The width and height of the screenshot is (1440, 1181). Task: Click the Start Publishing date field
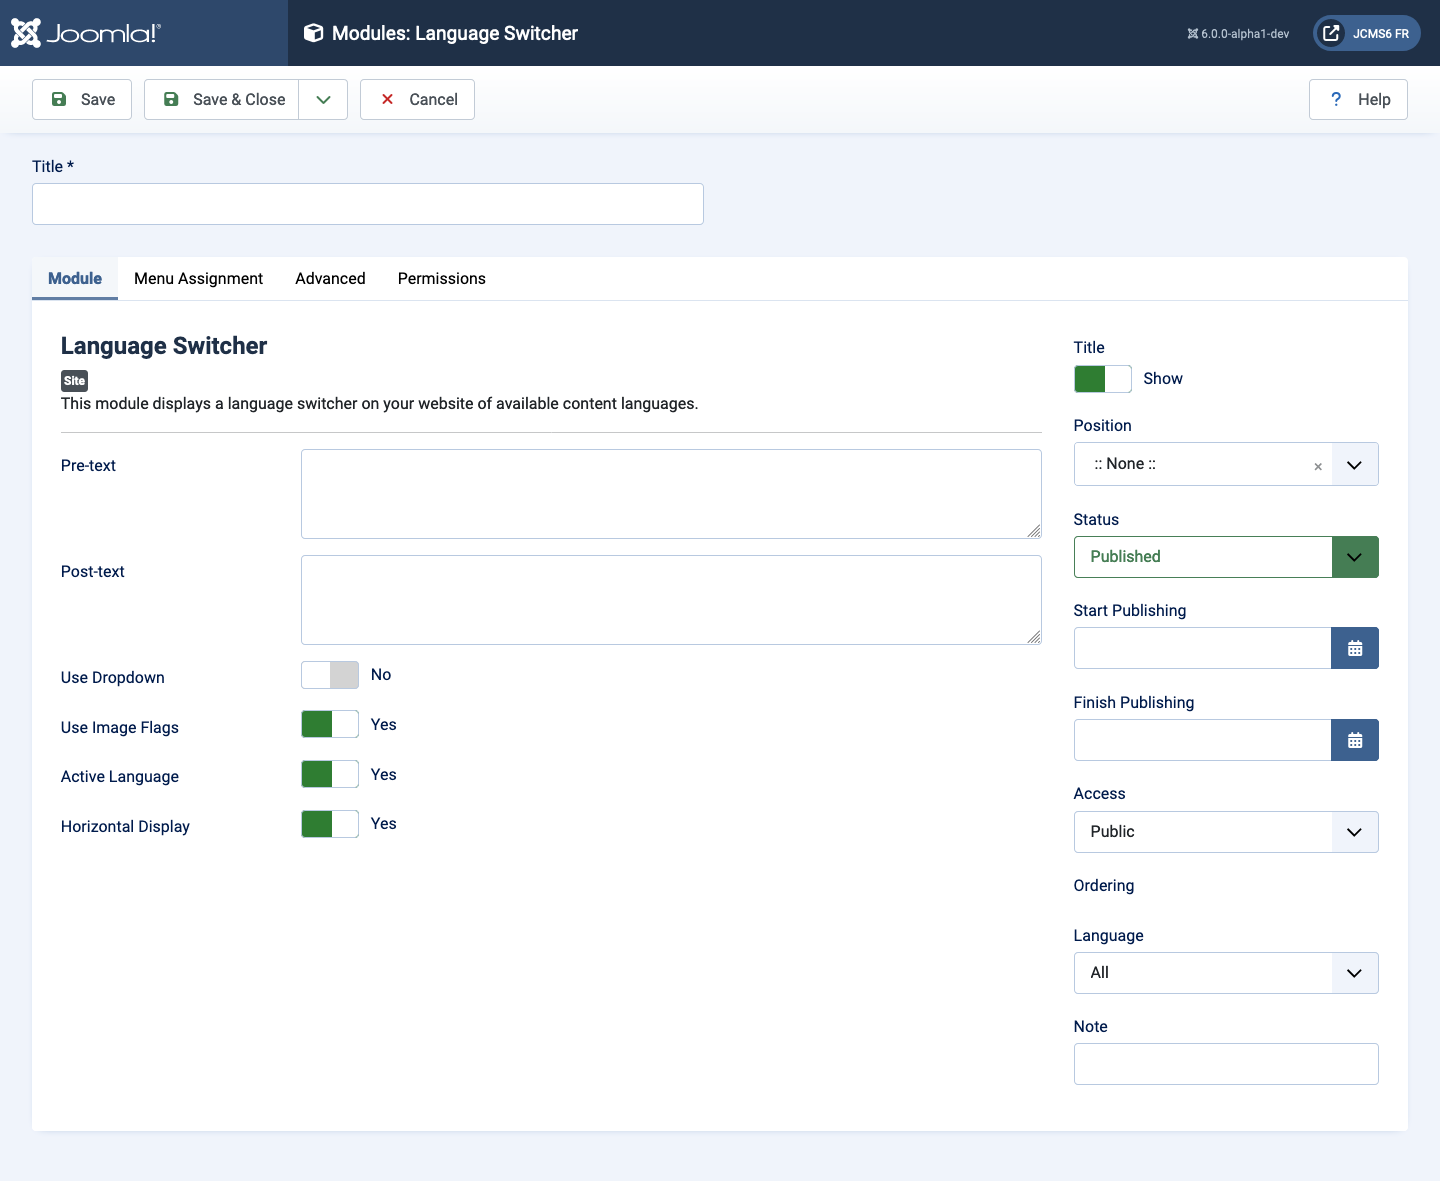(x=1203, y=648)
